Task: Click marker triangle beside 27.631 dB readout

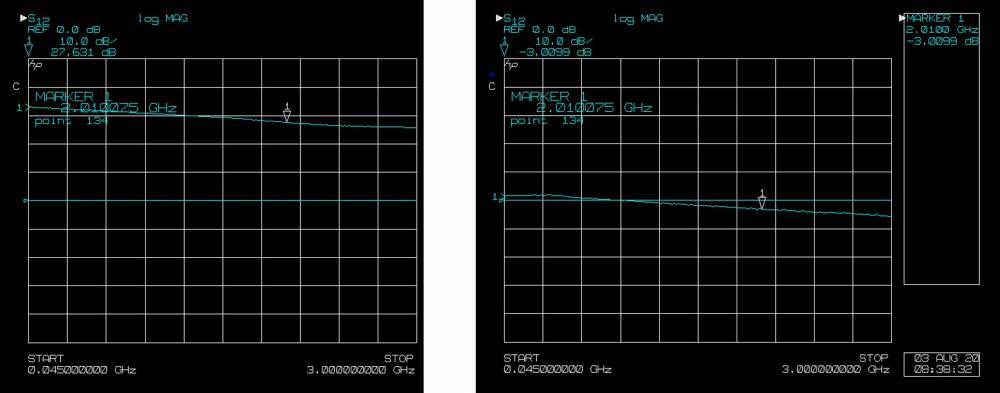Action: point(28,47)
